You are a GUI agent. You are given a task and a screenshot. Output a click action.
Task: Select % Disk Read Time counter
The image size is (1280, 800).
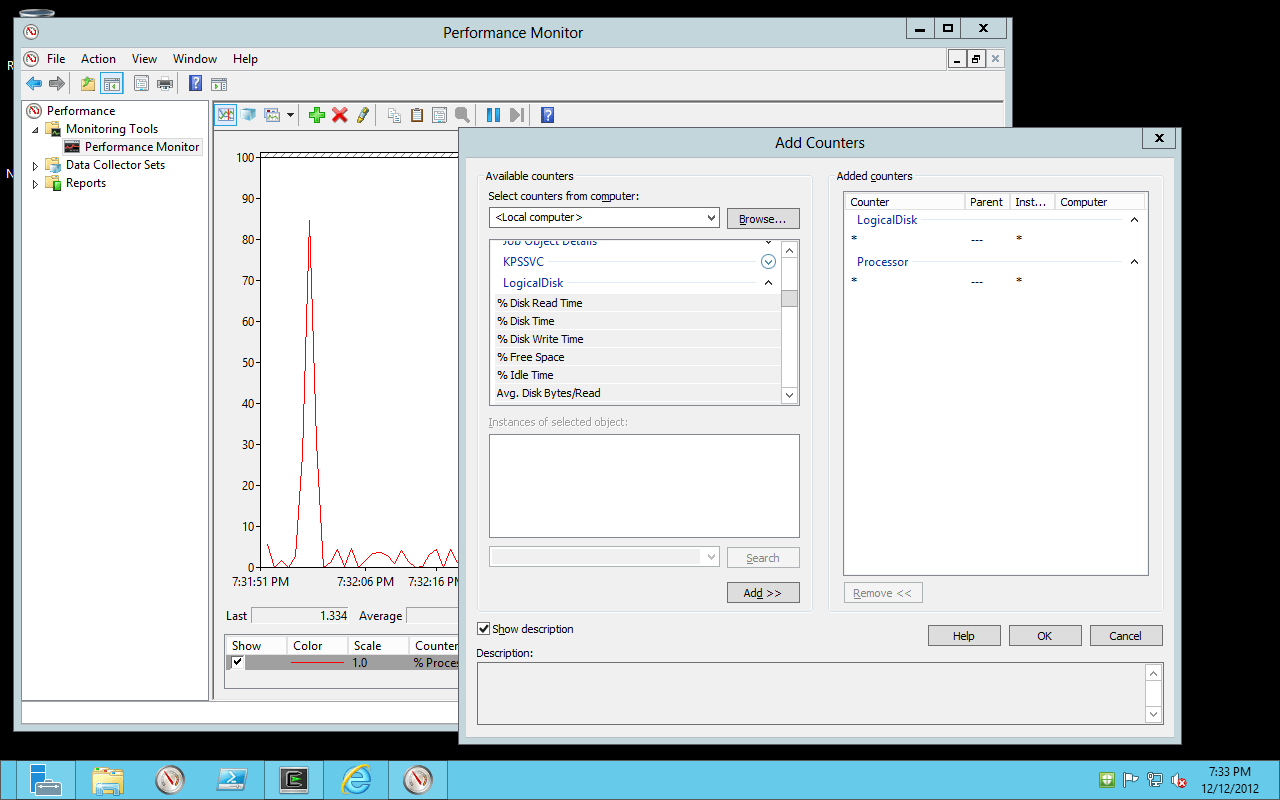(636, 303)
